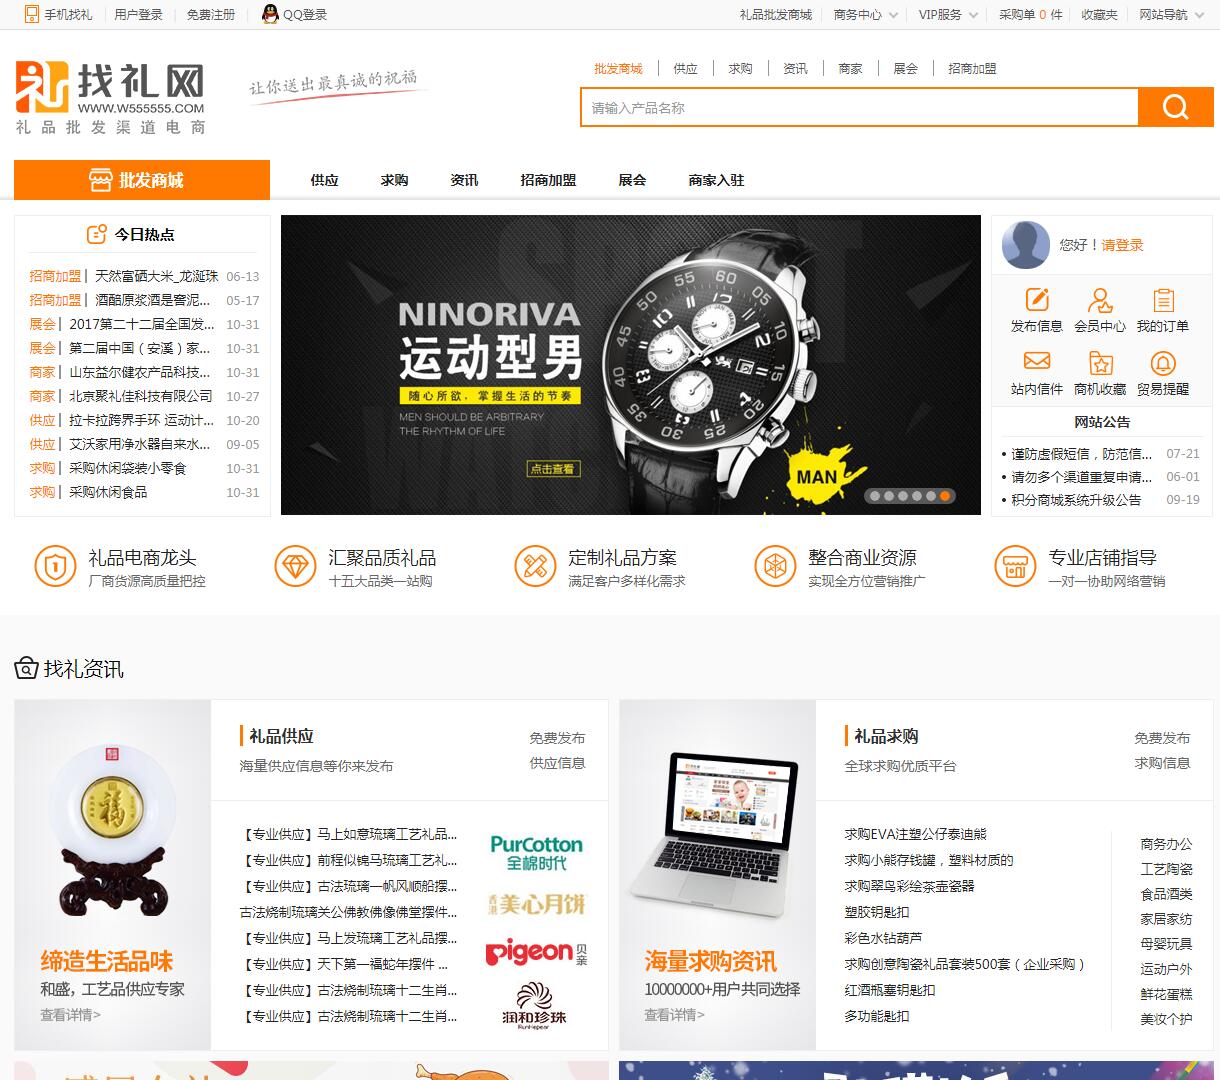1220x1080 pixels.
Task: Open hot item 天然富硒大米_龙涎珠
Action: [x=156, y=276]
